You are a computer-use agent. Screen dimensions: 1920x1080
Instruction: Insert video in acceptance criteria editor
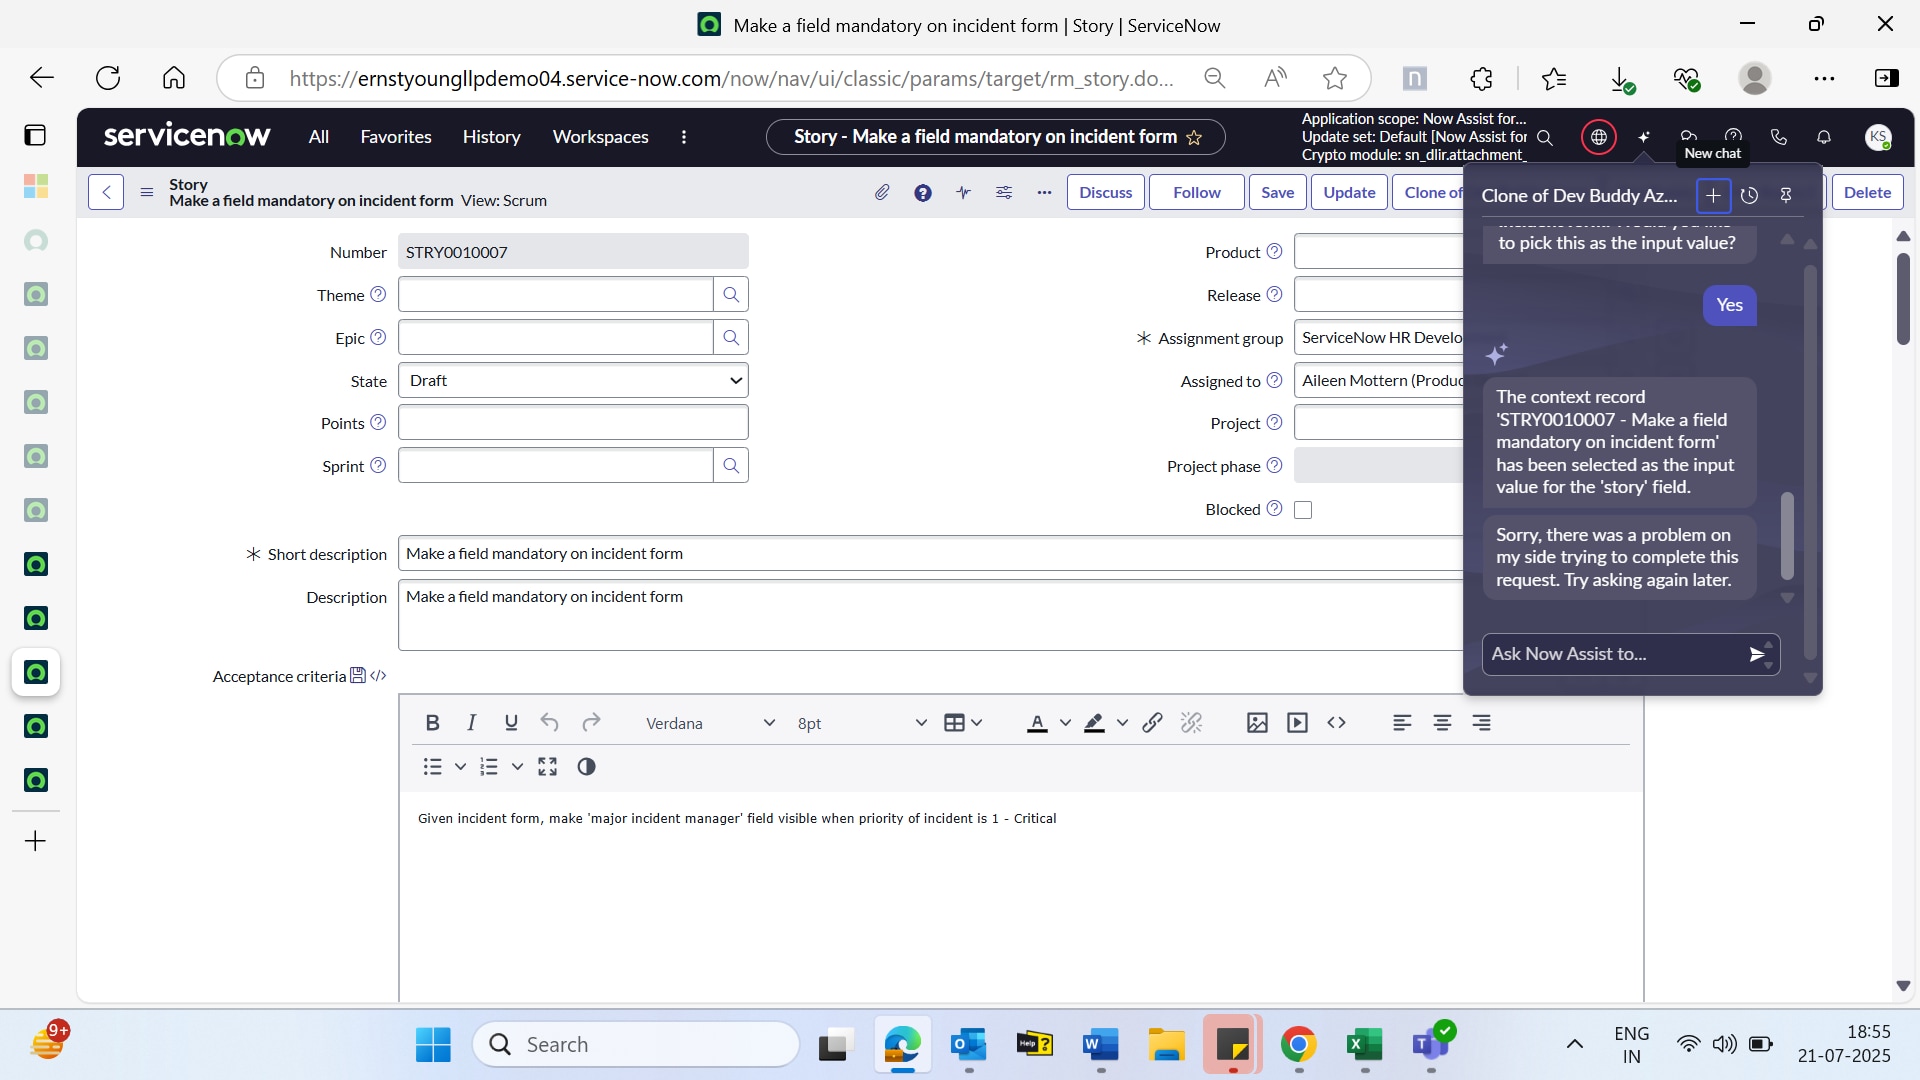[1297, 723]
